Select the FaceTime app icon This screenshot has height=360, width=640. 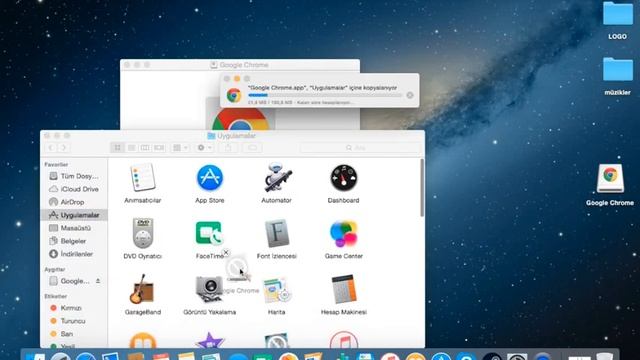209,233
